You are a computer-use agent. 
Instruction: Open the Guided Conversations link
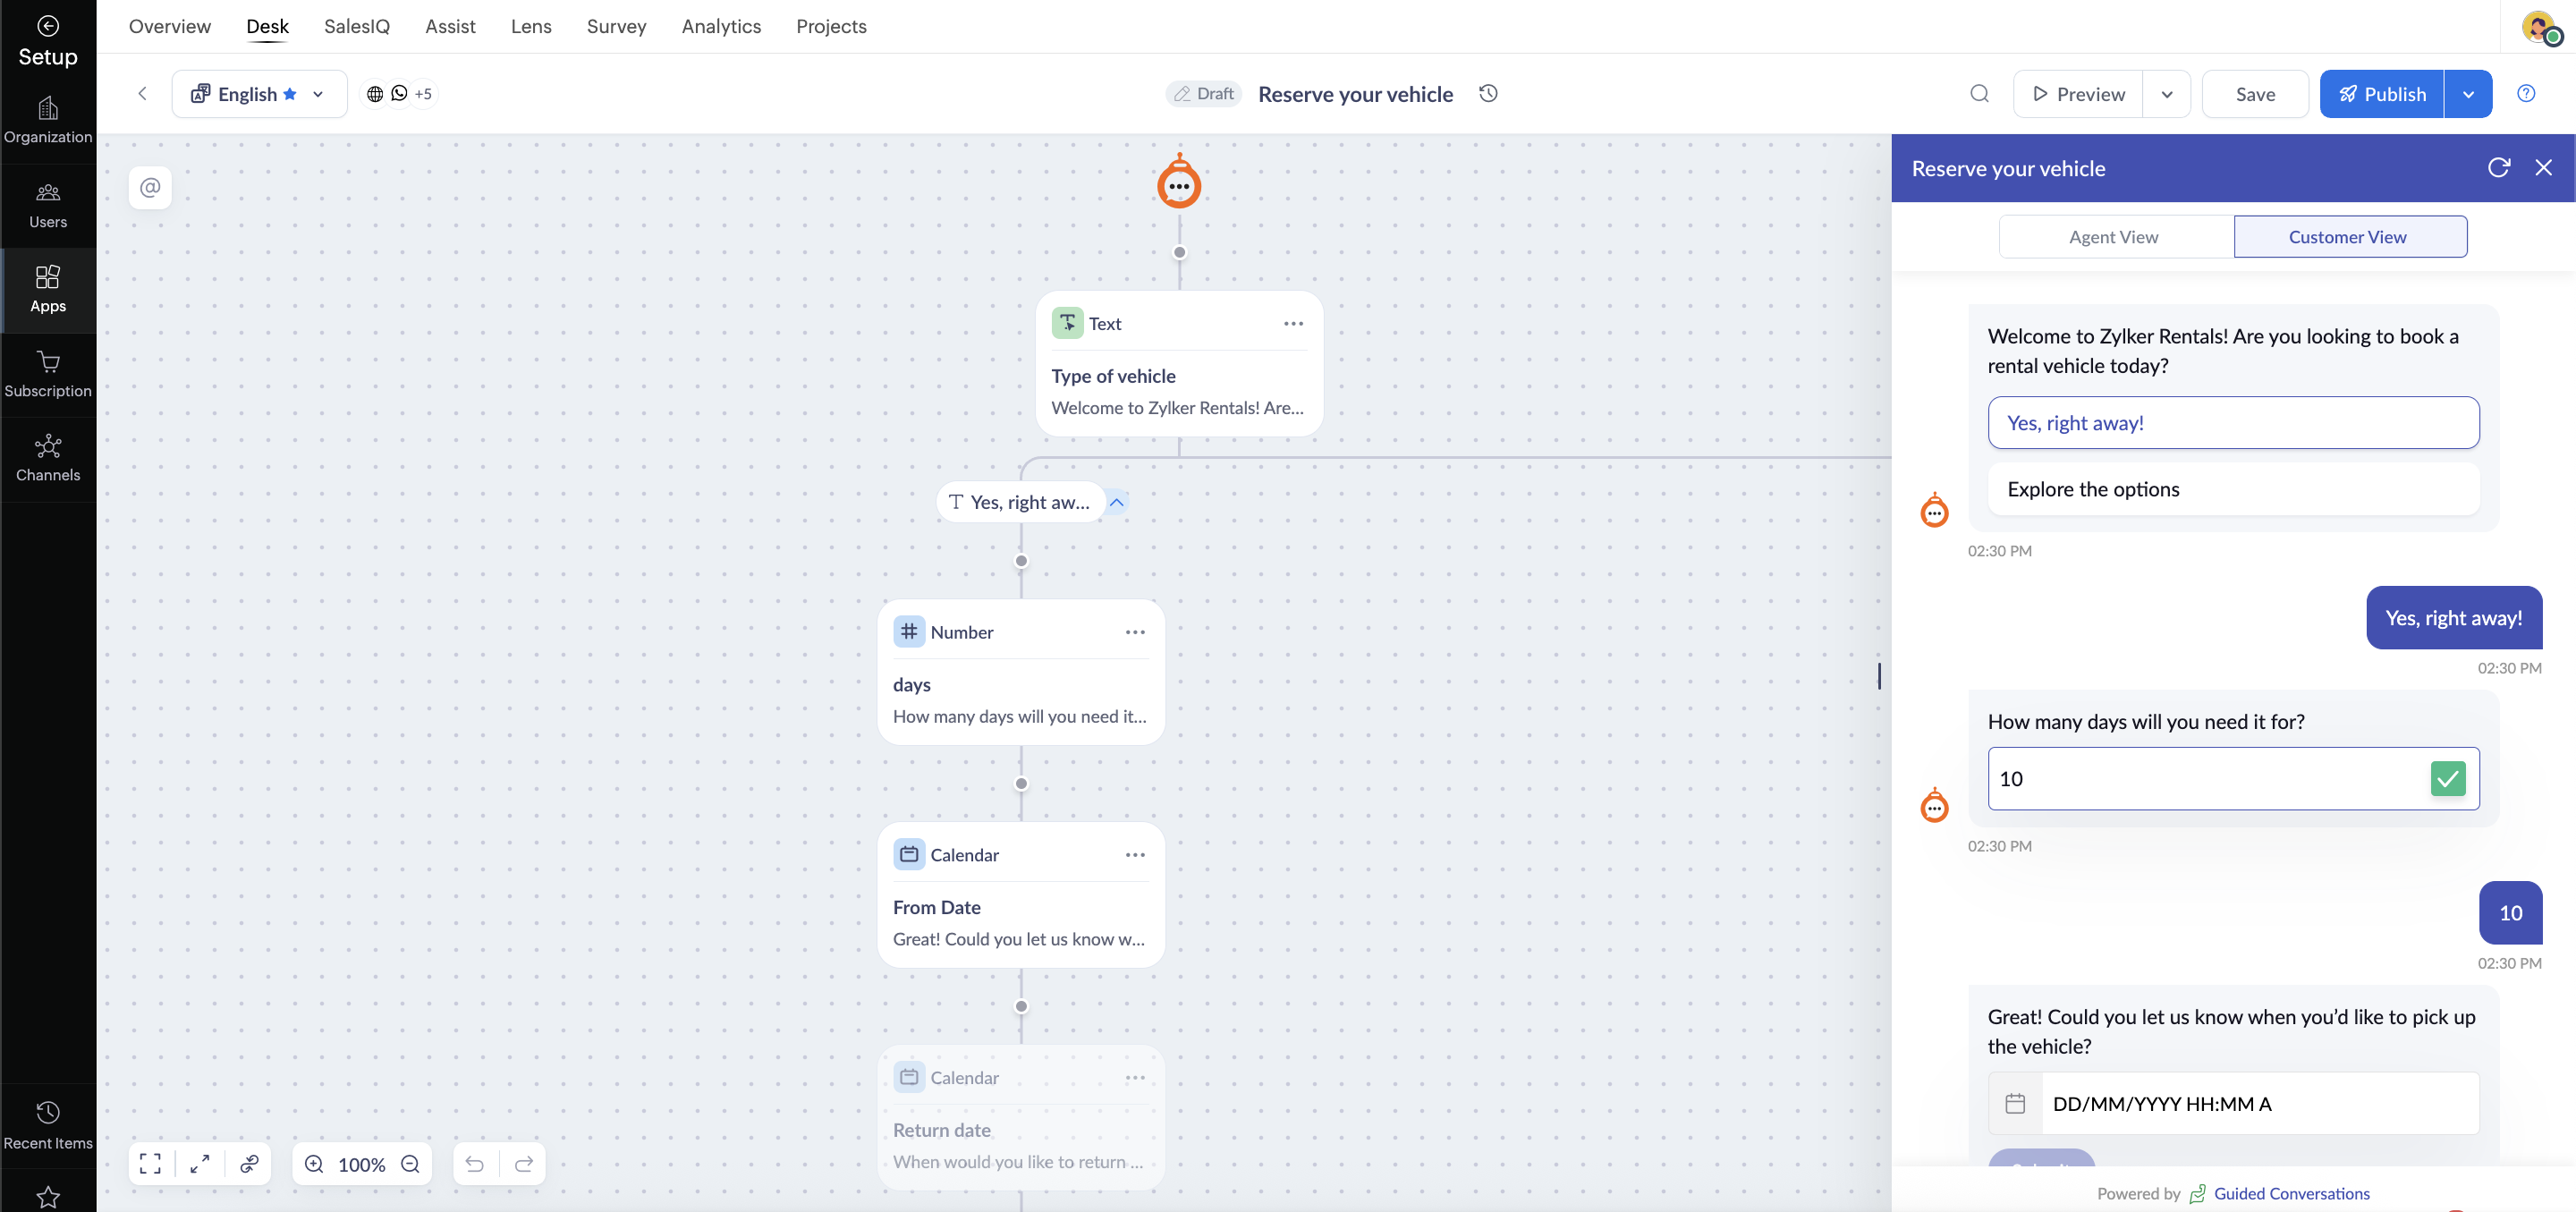click(2291, 1193)
